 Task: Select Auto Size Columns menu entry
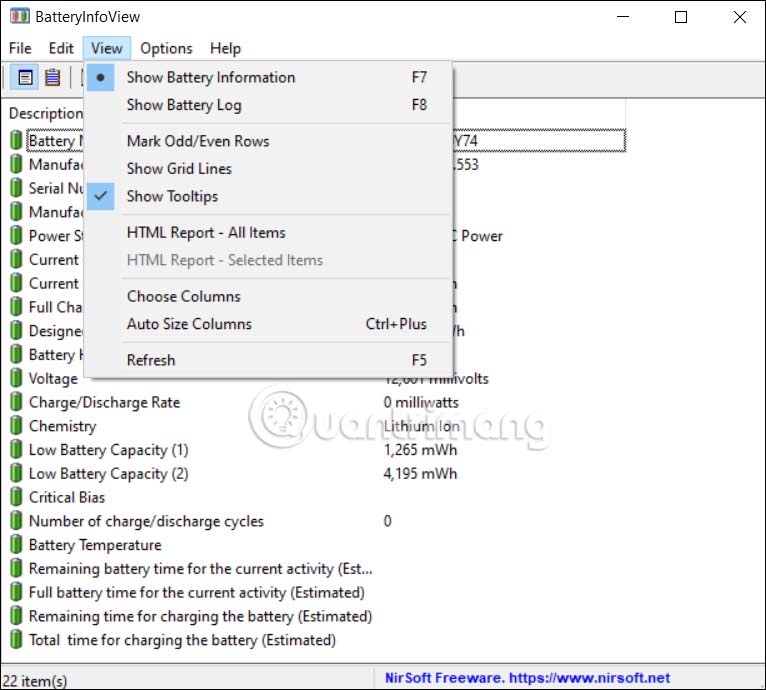tap(268, 323)
